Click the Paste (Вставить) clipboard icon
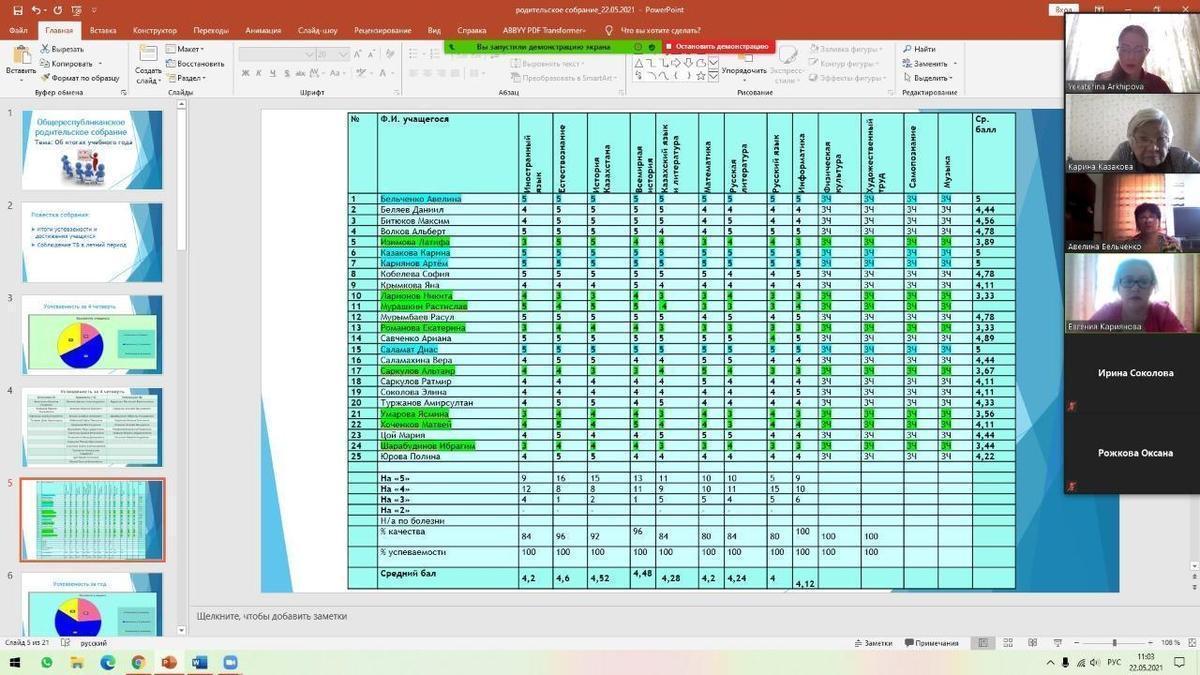The height and width of the screenshot is (675, 1200). point(20,58)
